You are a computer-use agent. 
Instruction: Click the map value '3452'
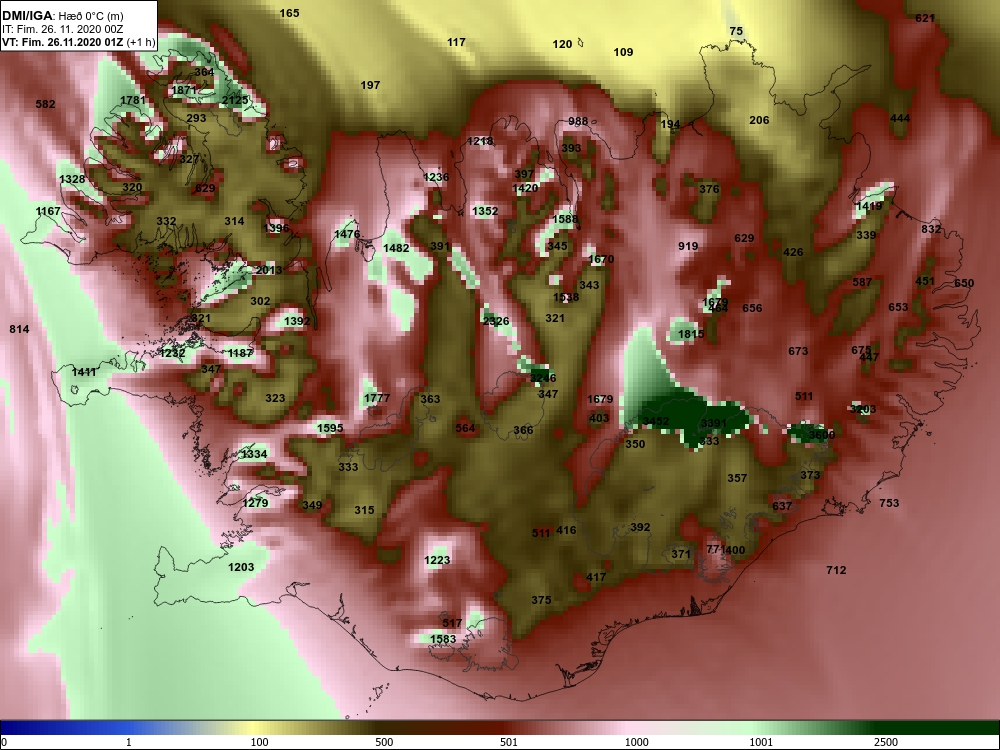tap(656, 421)
